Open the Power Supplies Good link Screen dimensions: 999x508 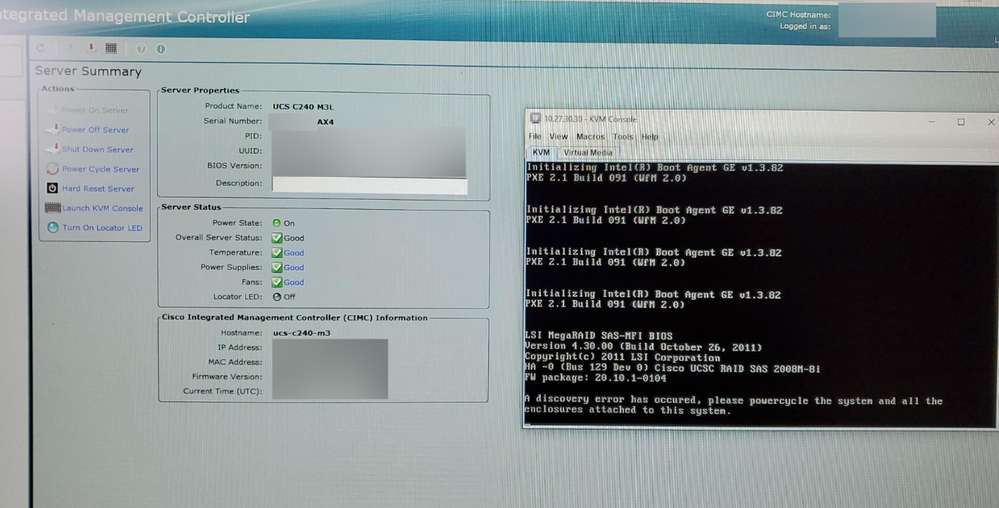coord(294,267)
